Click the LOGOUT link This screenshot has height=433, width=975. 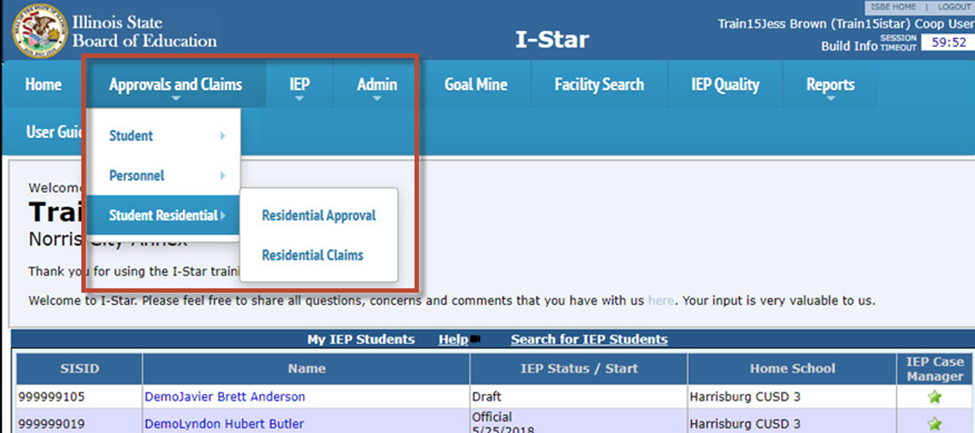(954, 7)
